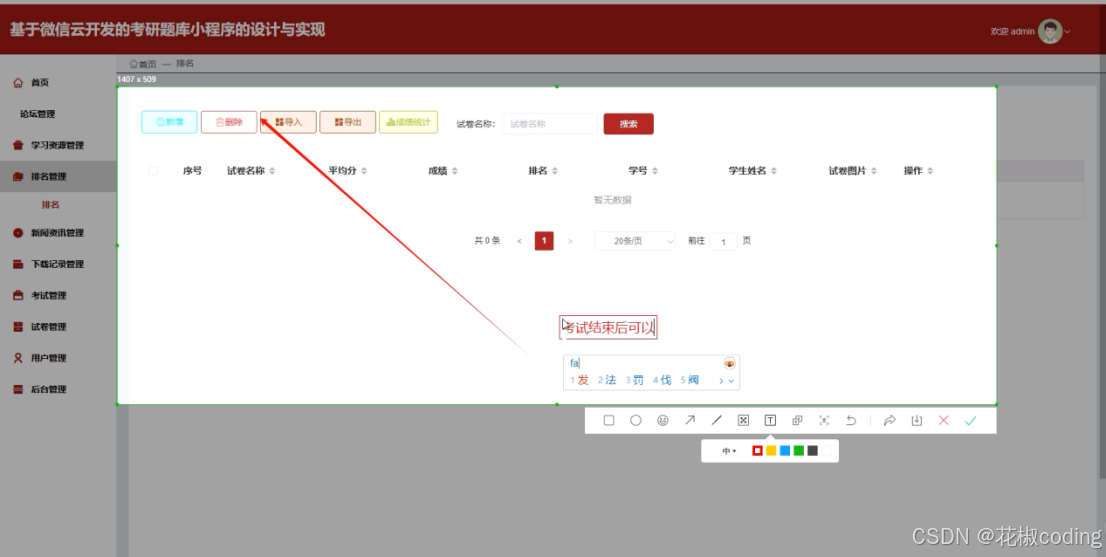Pick the yellow text color swatch
Image resolution: width=1106 pixels, height=557 pixels.
pos(771,451)
